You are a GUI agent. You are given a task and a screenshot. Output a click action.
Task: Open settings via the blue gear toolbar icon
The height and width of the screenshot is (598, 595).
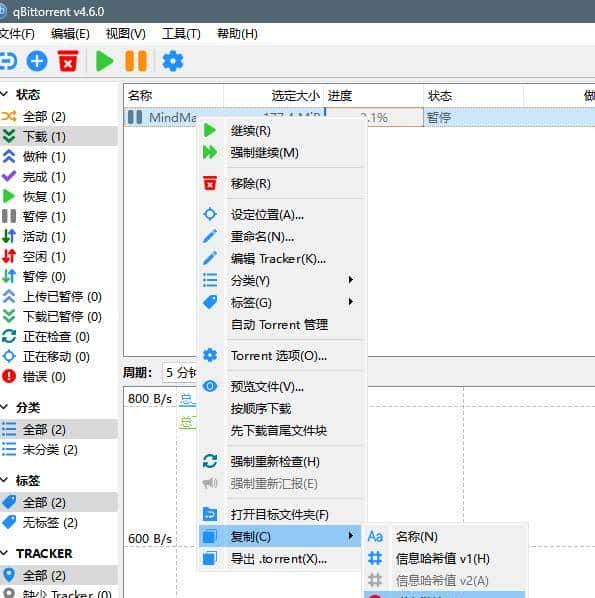coord(173,61)
